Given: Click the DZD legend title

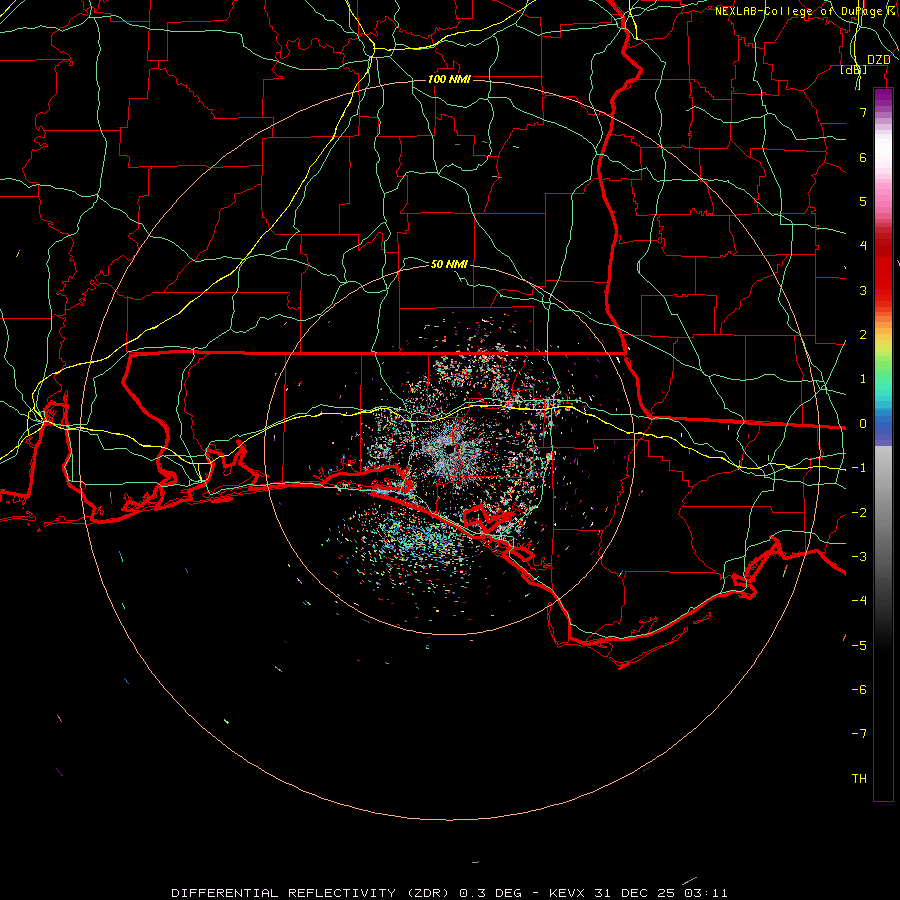Looking at the screenshot, I should click(878, 60).
